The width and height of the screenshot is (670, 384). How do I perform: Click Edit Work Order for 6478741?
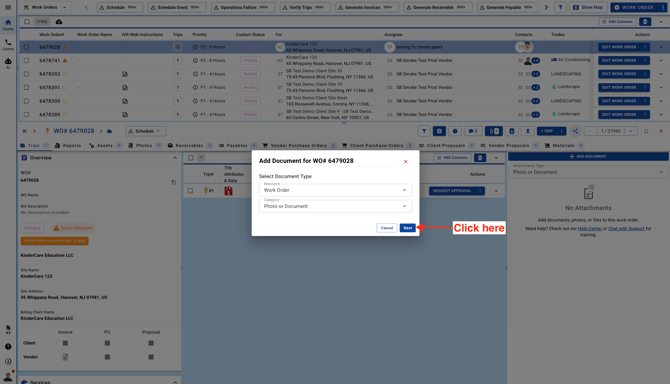point(620,60)
